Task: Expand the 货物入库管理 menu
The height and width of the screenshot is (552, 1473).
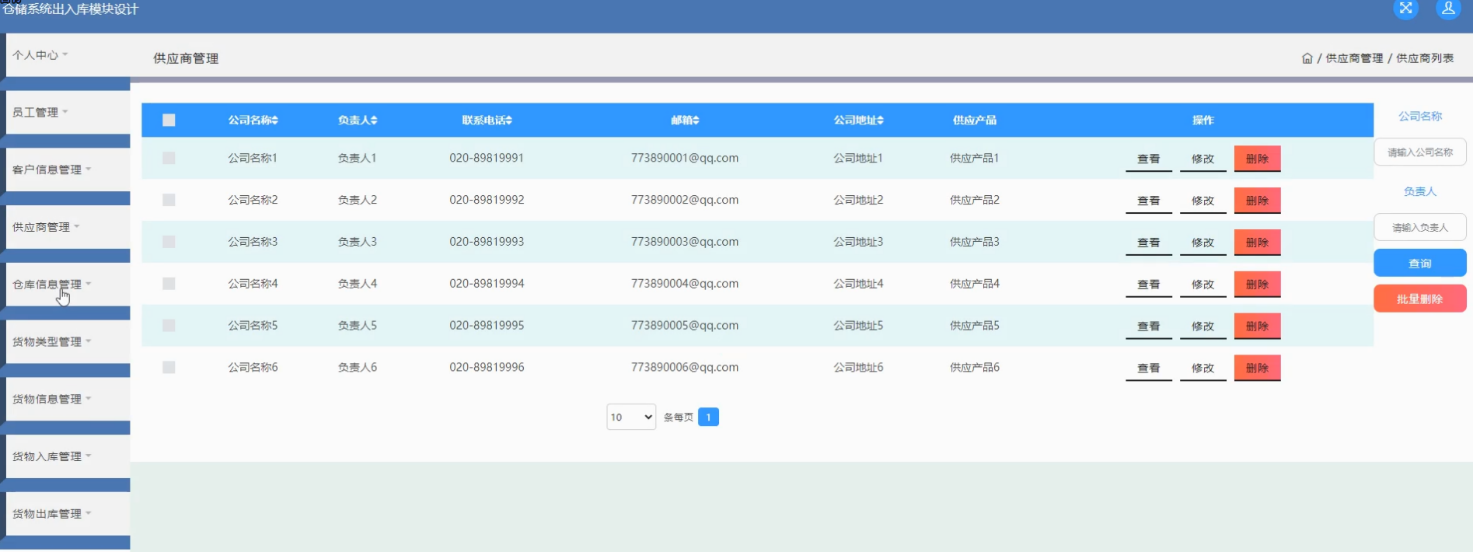Action: [68, 456]
